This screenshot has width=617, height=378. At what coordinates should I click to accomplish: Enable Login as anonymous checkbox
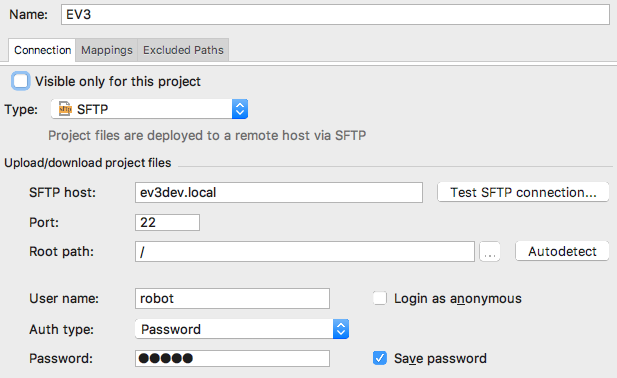380,298
